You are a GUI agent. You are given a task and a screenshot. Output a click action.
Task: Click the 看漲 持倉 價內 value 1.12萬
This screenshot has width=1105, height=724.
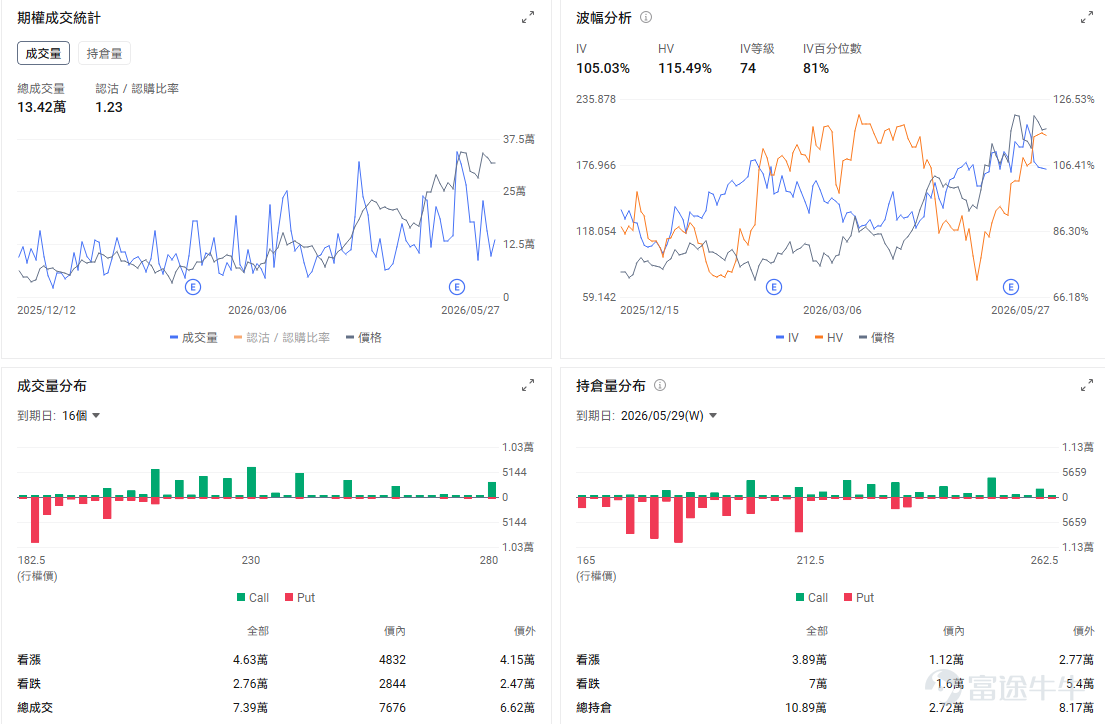click(946, 660)
